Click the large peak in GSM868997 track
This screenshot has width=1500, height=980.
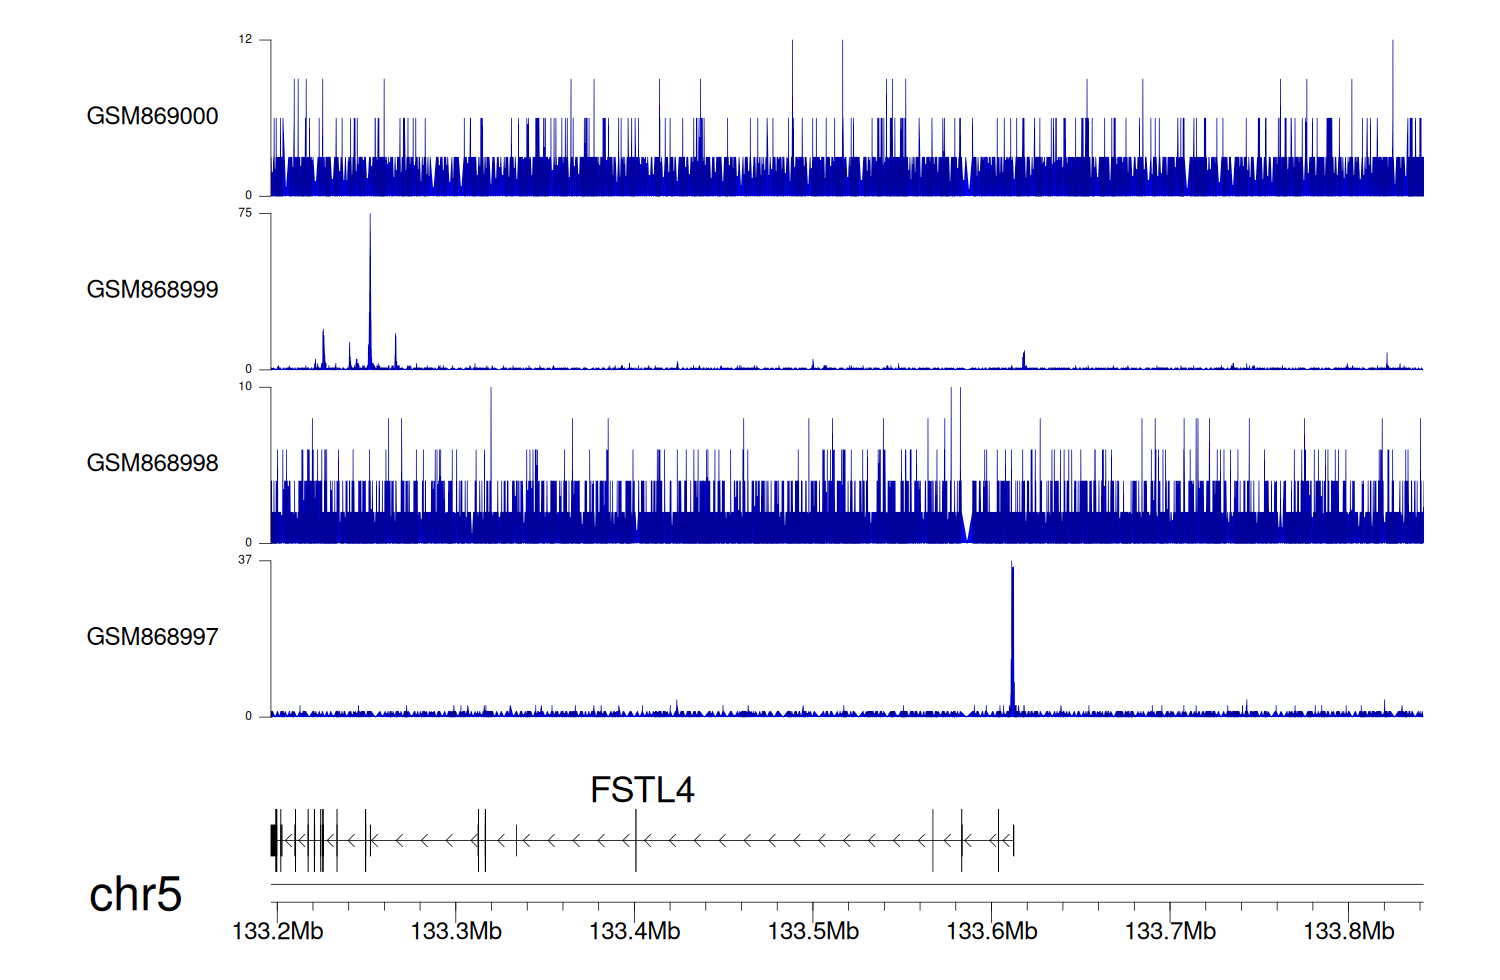[x=1012, y=640]
